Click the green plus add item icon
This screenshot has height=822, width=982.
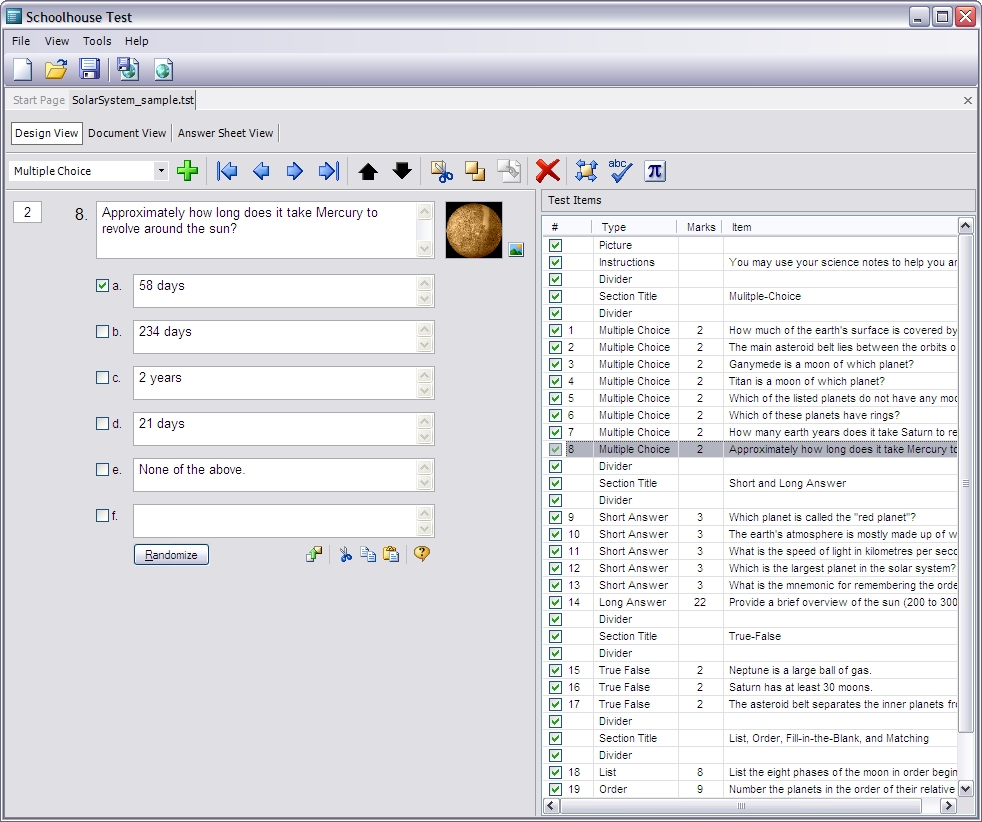[x=187, y=171]
